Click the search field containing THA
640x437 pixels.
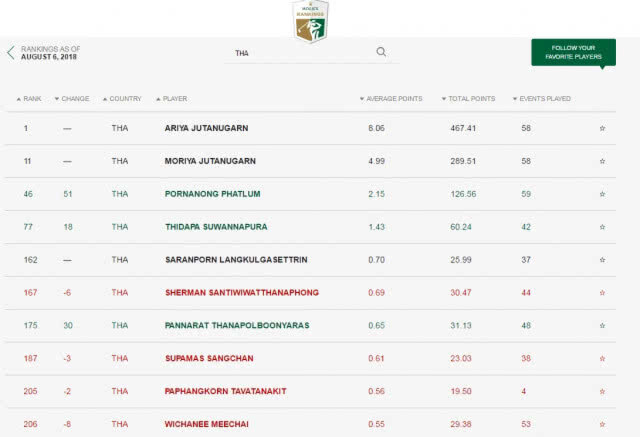(311, 53)
